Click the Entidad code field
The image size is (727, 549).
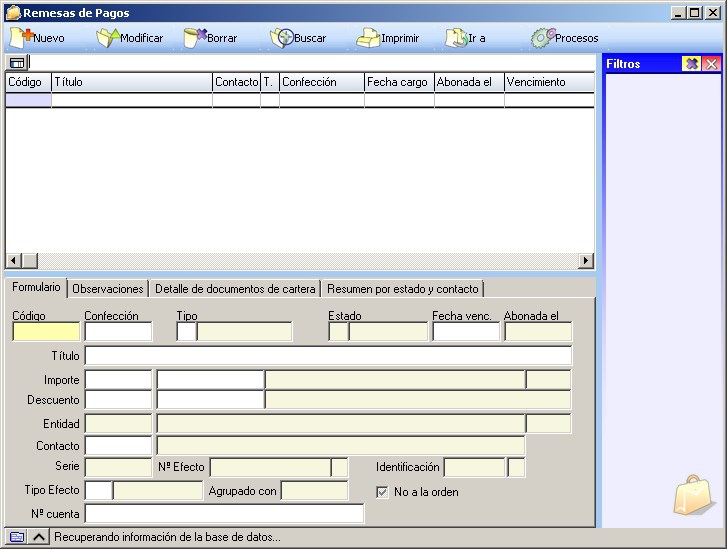coord(119,424)
